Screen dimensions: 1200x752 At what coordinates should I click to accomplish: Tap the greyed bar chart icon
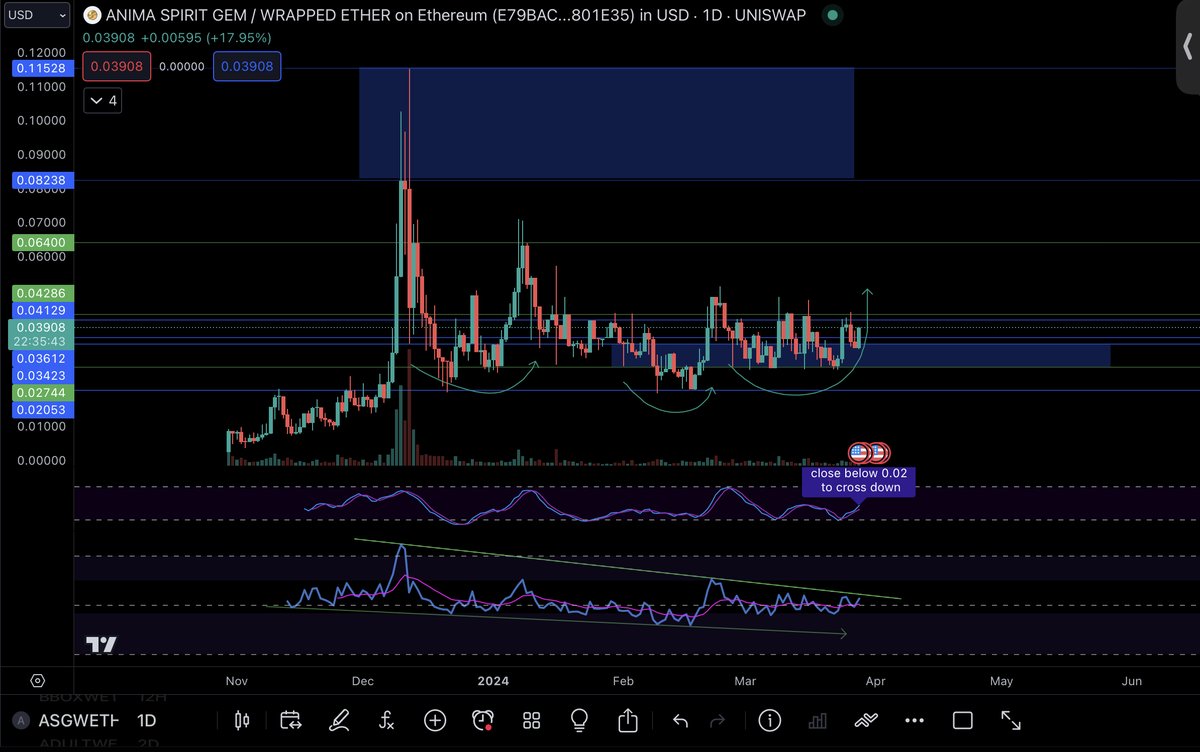pos(817,720)
